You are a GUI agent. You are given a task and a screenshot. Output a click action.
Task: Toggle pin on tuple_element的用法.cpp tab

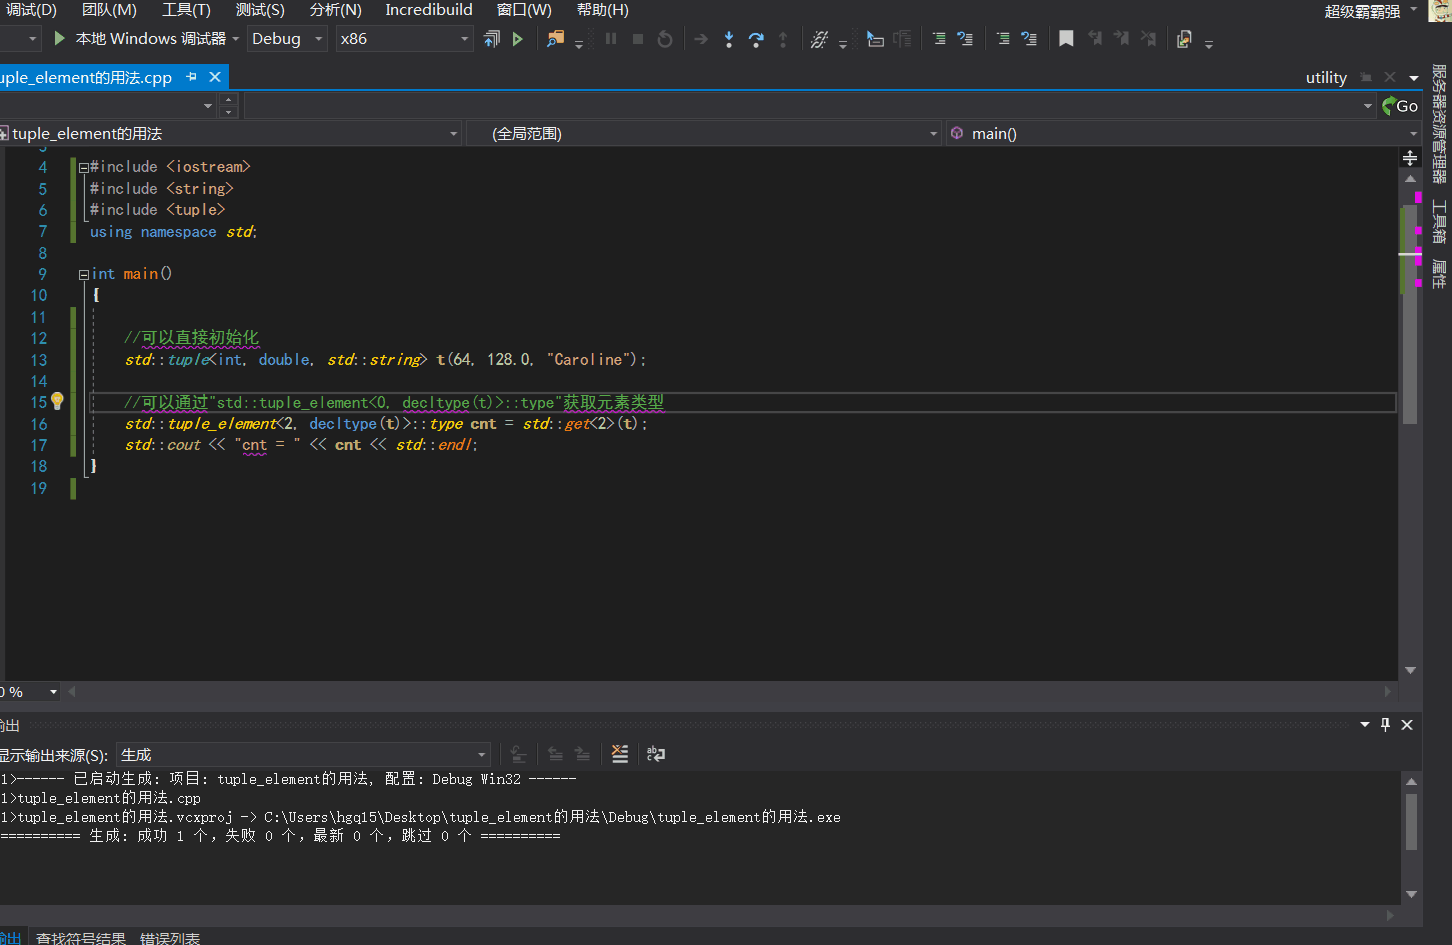pos(191,77)
